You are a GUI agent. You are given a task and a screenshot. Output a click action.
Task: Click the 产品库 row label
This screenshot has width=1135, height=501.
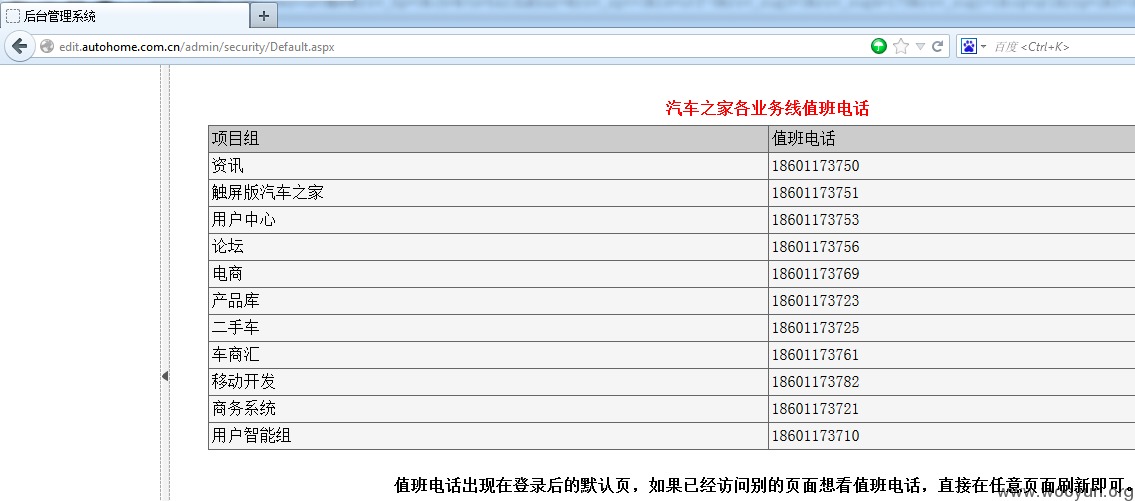point(235,300)
